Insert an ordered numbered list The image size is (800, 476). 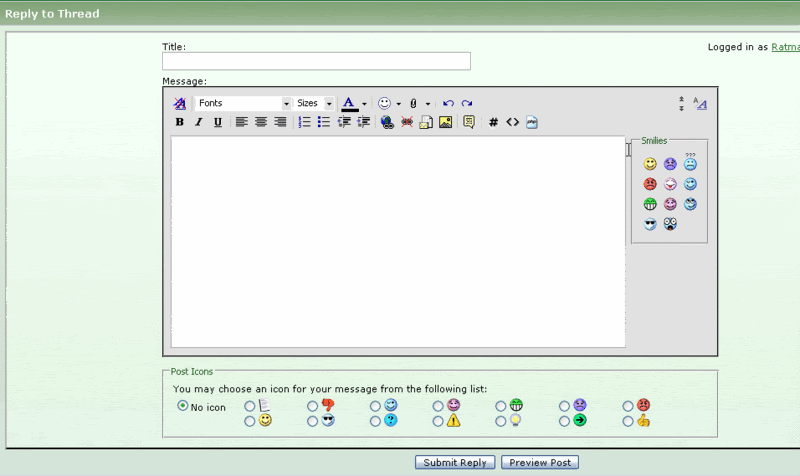click(x=304, y=122)
